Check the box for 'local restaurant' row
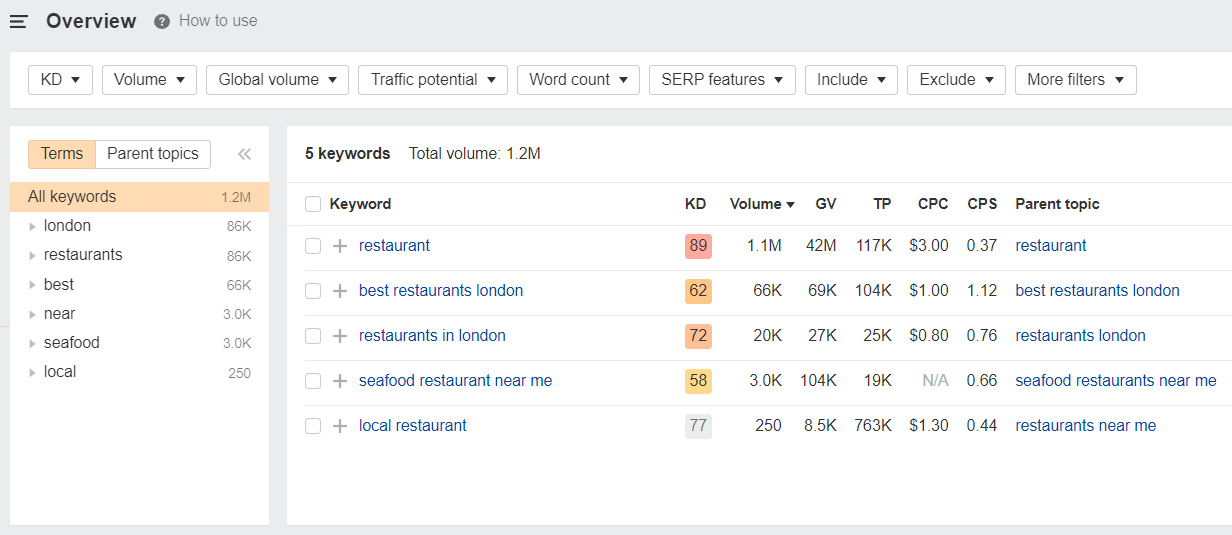Screen dimensions: 1232x535 click(x=313, y=426)
